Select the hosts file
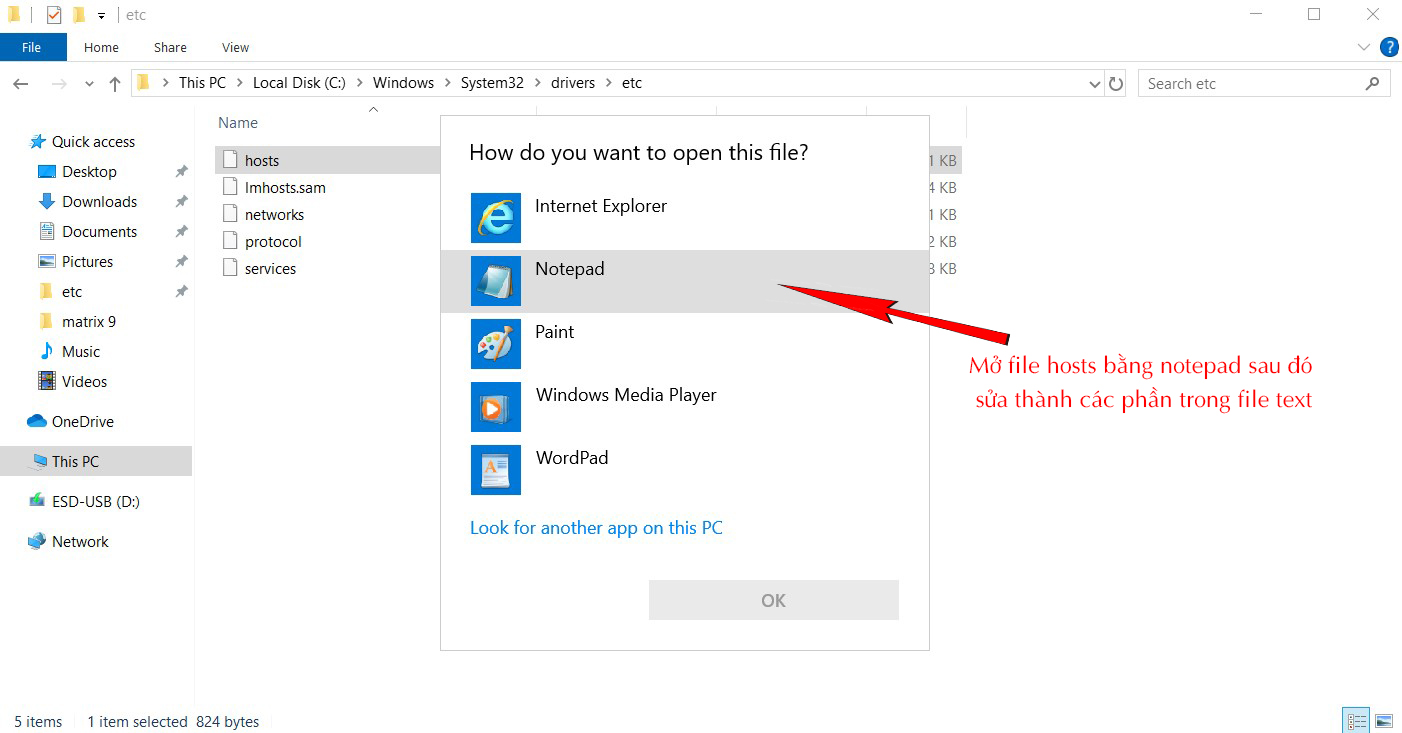 click(x=262, y=160)
